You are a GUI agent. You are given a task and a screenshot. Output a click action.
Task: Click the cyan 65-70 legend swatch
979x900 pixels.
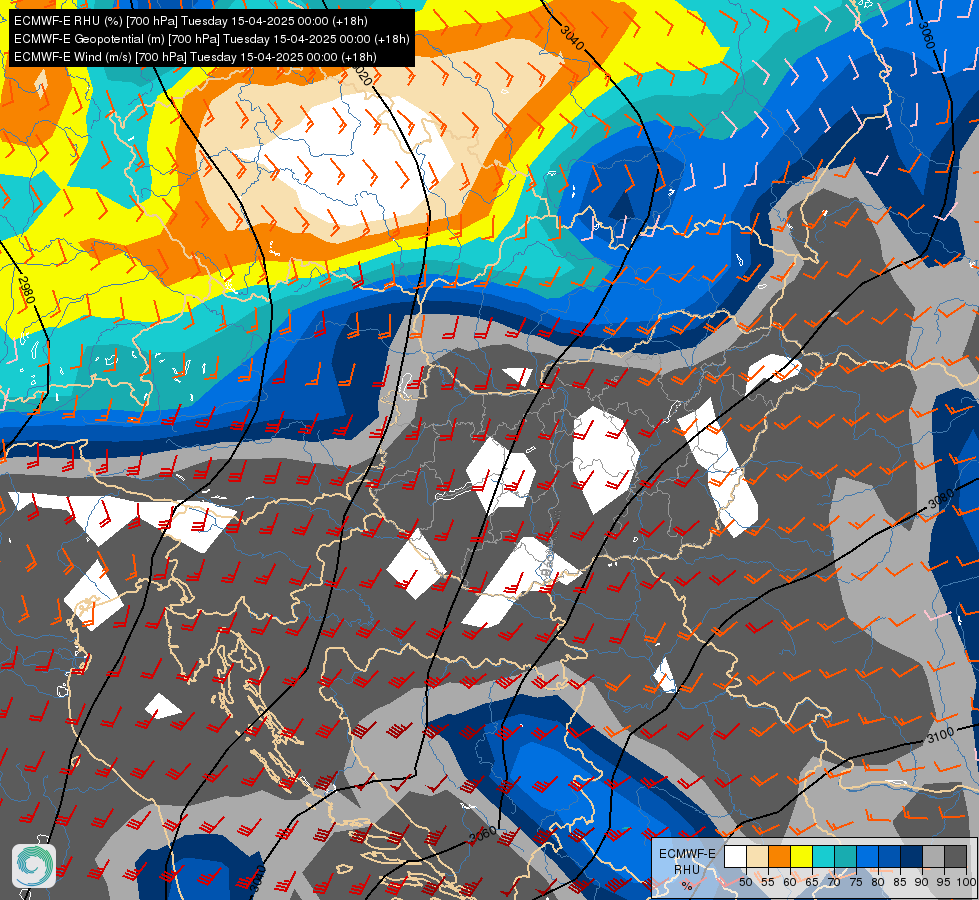point(824,856)
